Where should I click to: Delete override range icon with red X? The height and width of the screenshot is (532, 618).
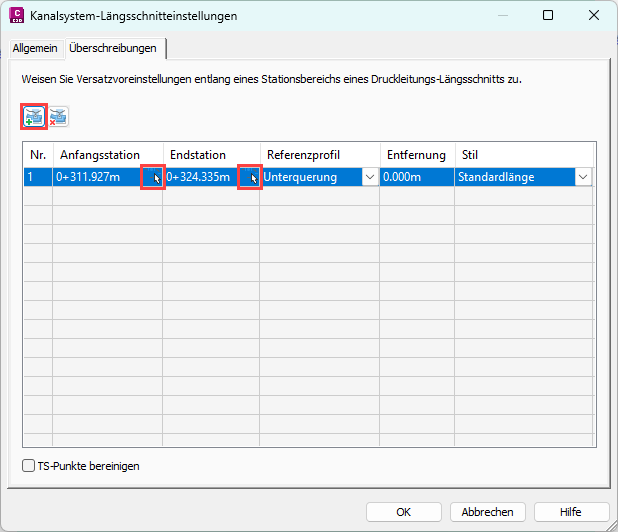58,117
